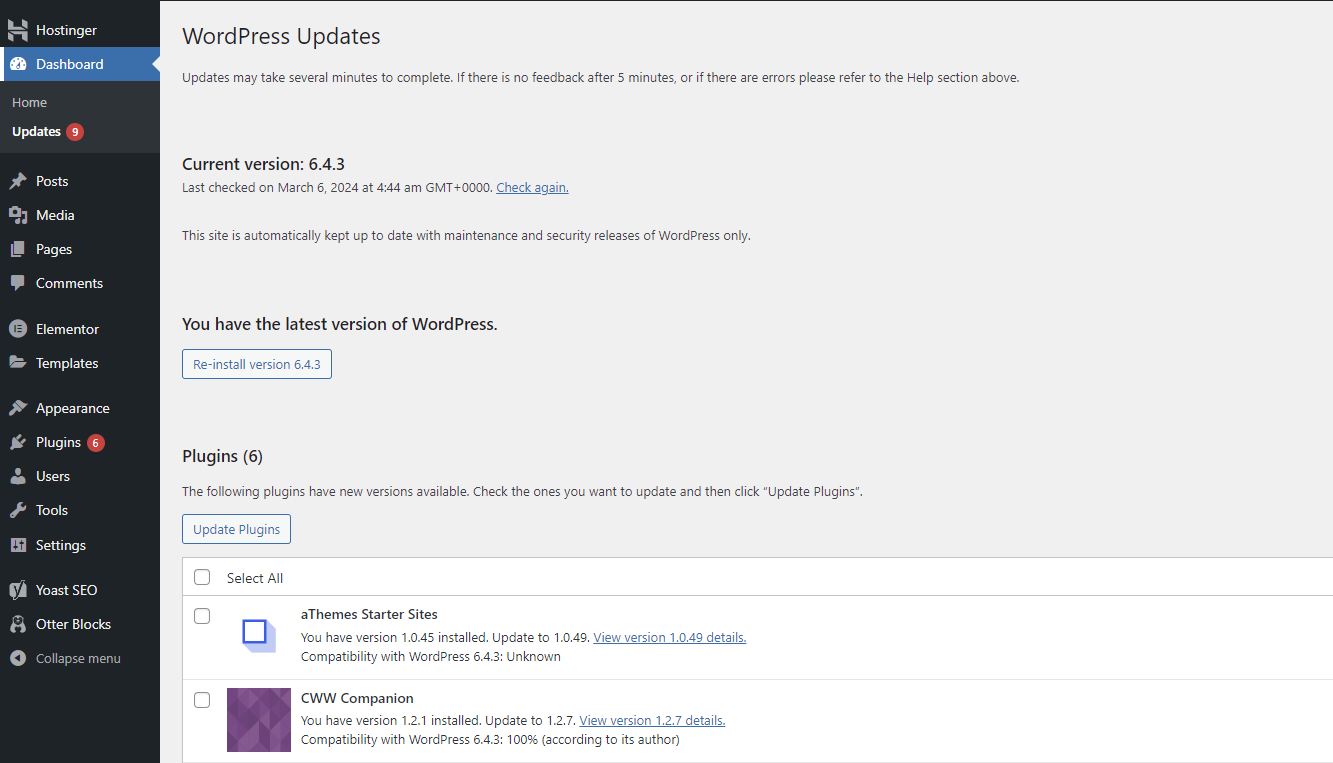Select Home under Dashboard

pyautogui.click(x=29, y=102)
